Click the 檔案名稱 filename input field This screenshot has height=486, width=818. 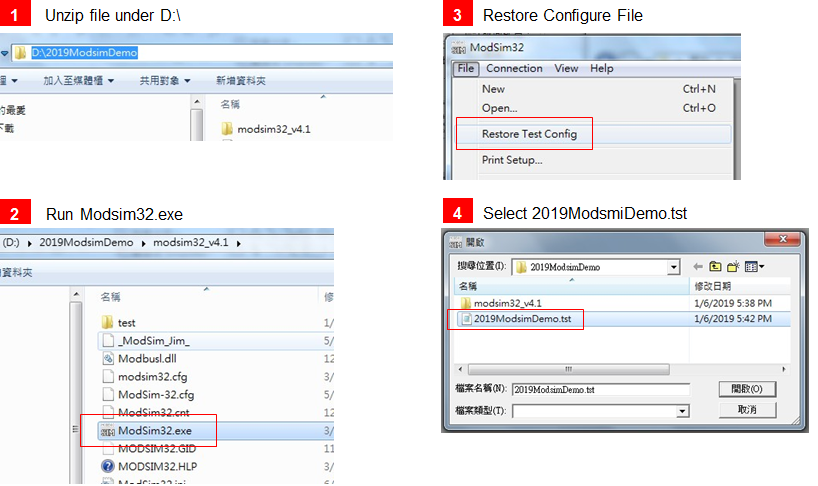[601, 390]
